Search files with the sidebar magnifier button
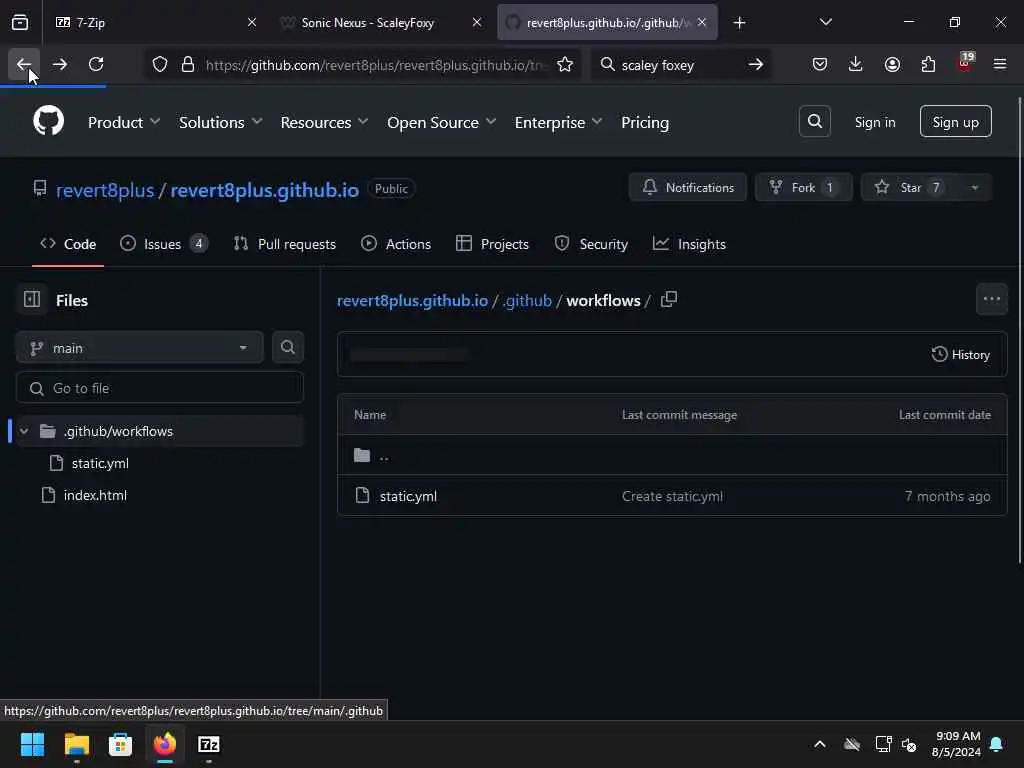Viewport: 1024px width, 768px height. 287,347
